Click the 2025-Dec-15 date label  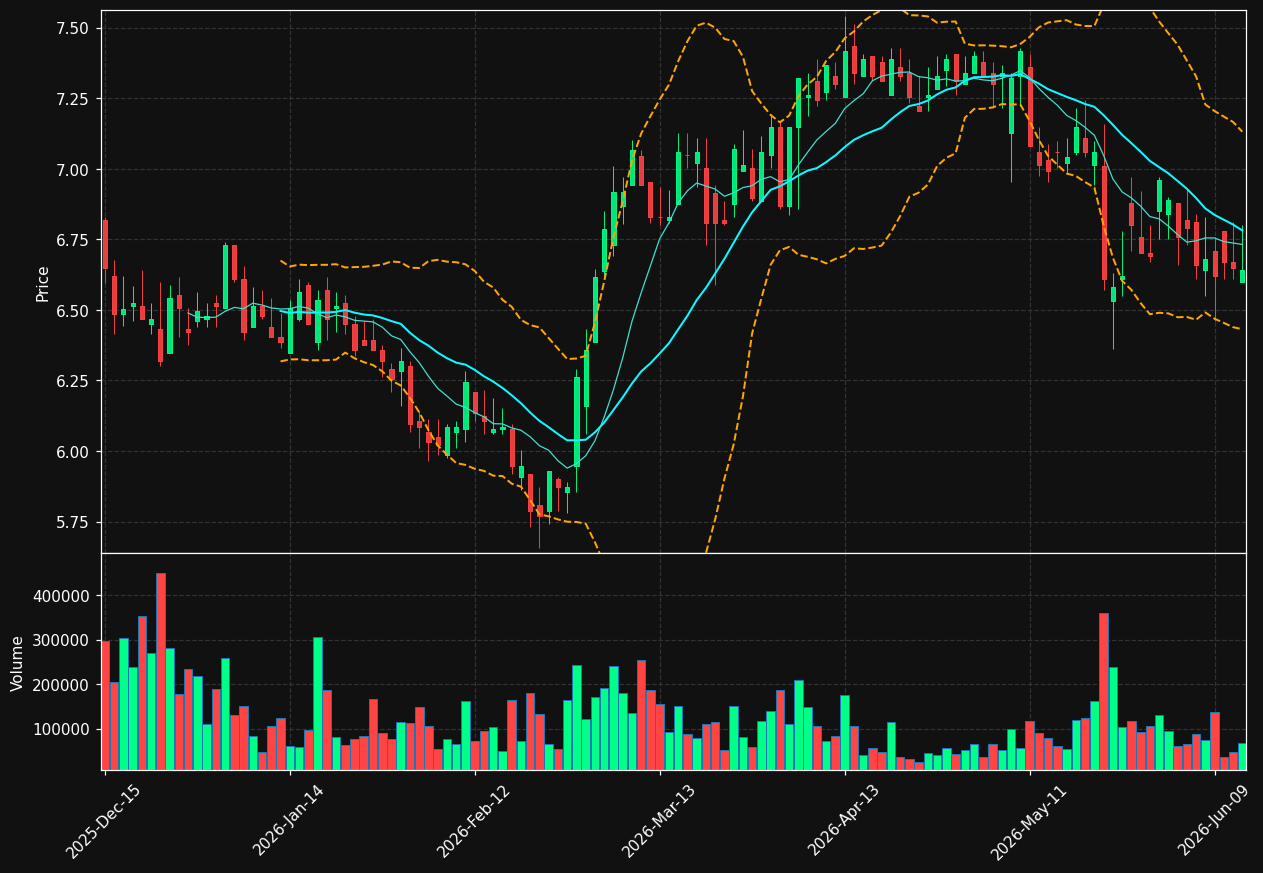point(104,821)
